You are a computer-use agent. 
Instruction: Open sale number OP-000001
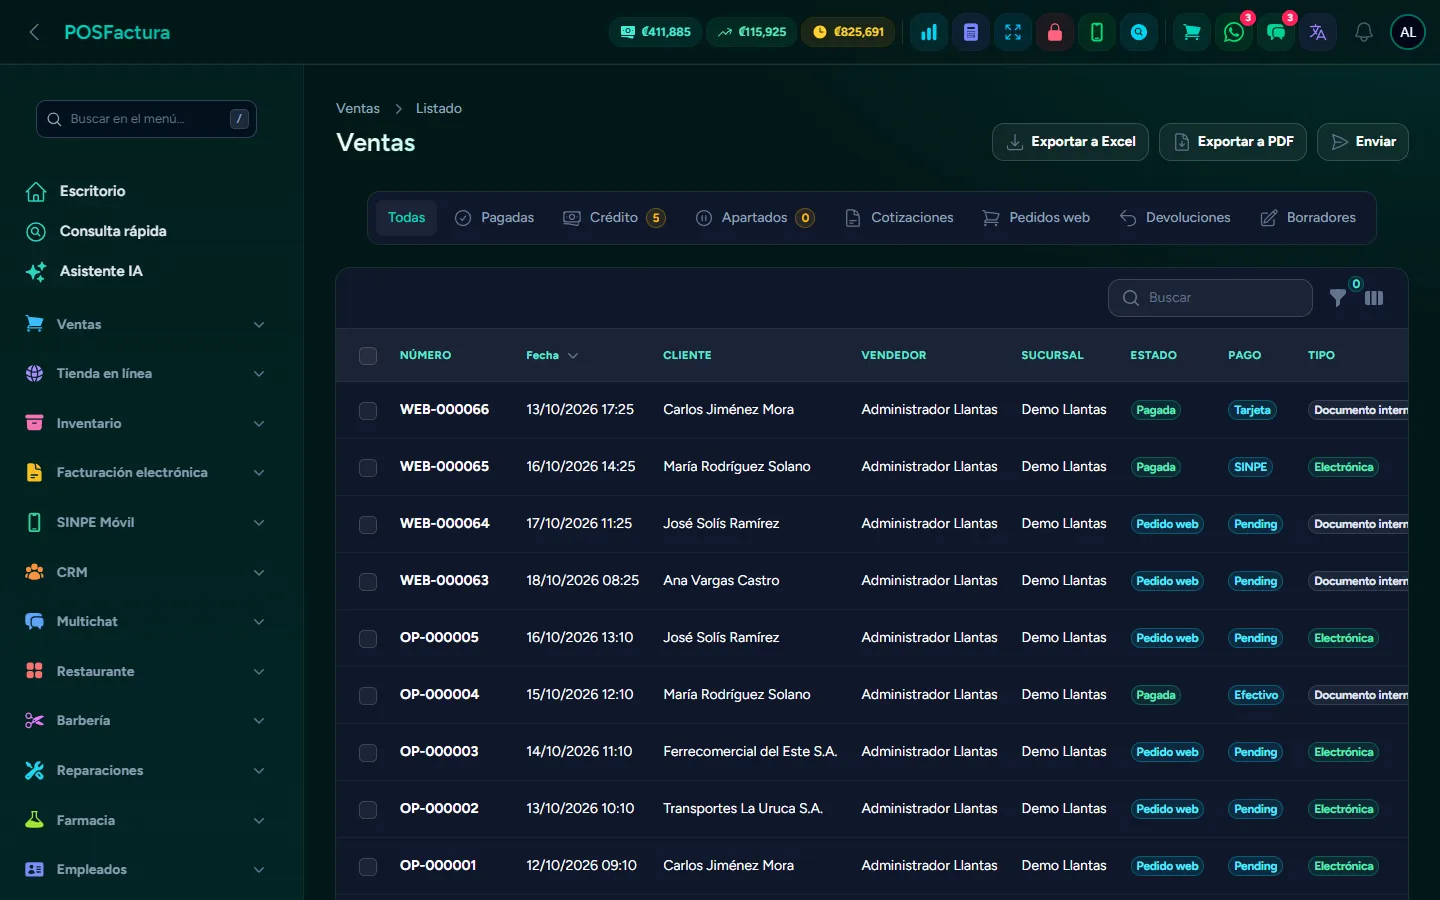[438, 866]
